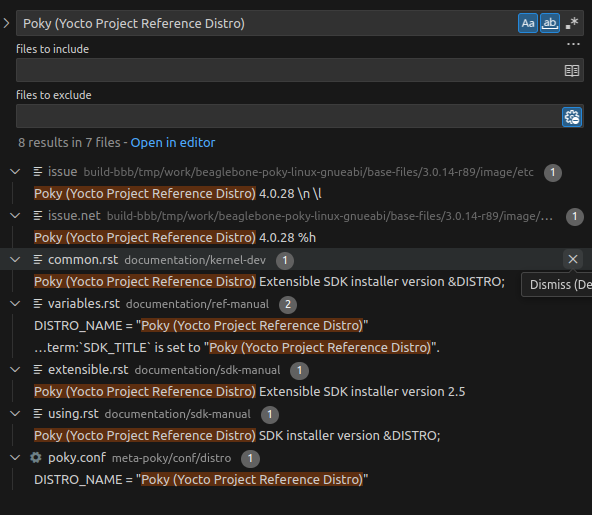Open the poky.conf gear file icon
The image size is (592, 515).
(36, 458)
